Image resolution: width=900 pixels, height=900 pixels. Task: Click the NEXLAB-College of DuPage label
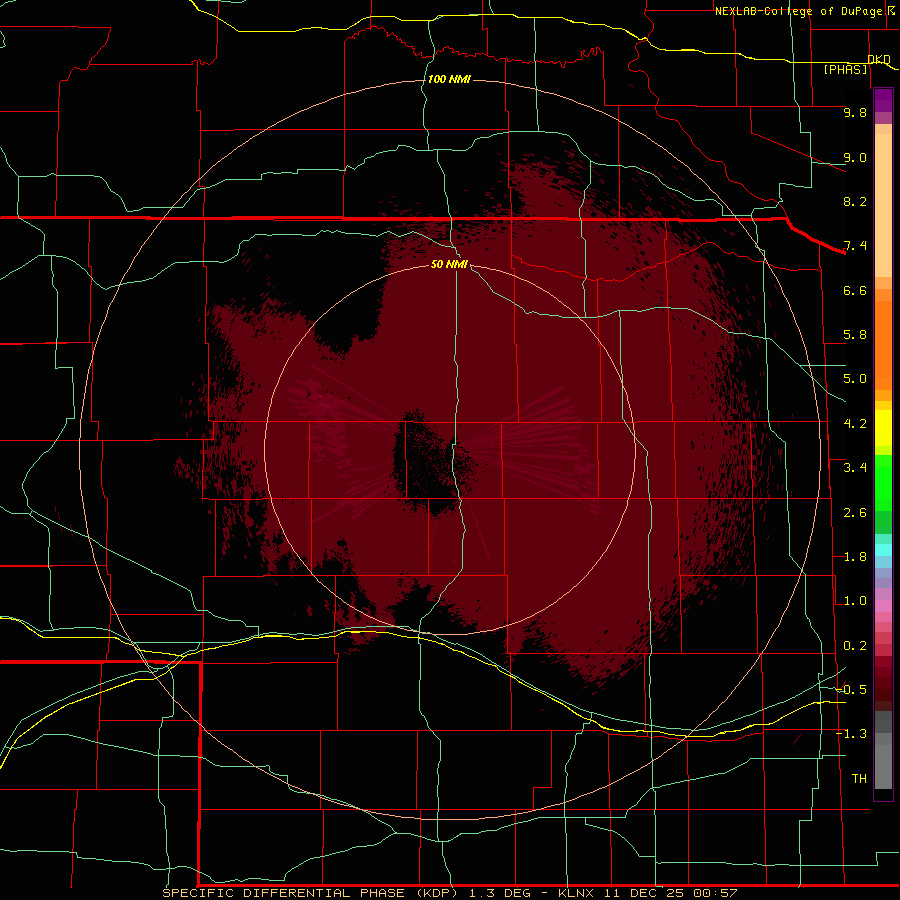coord(798,11)
